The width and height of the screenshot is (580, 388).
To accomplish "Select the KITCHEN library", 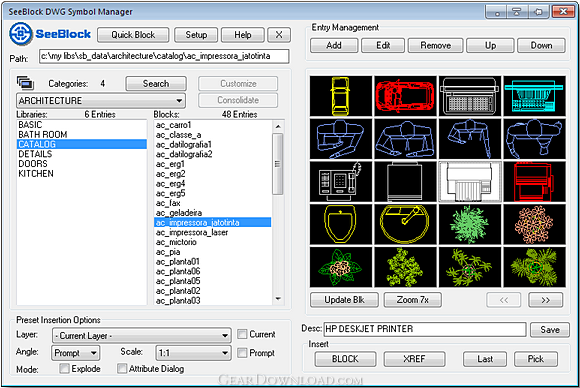I will [81, 173].
